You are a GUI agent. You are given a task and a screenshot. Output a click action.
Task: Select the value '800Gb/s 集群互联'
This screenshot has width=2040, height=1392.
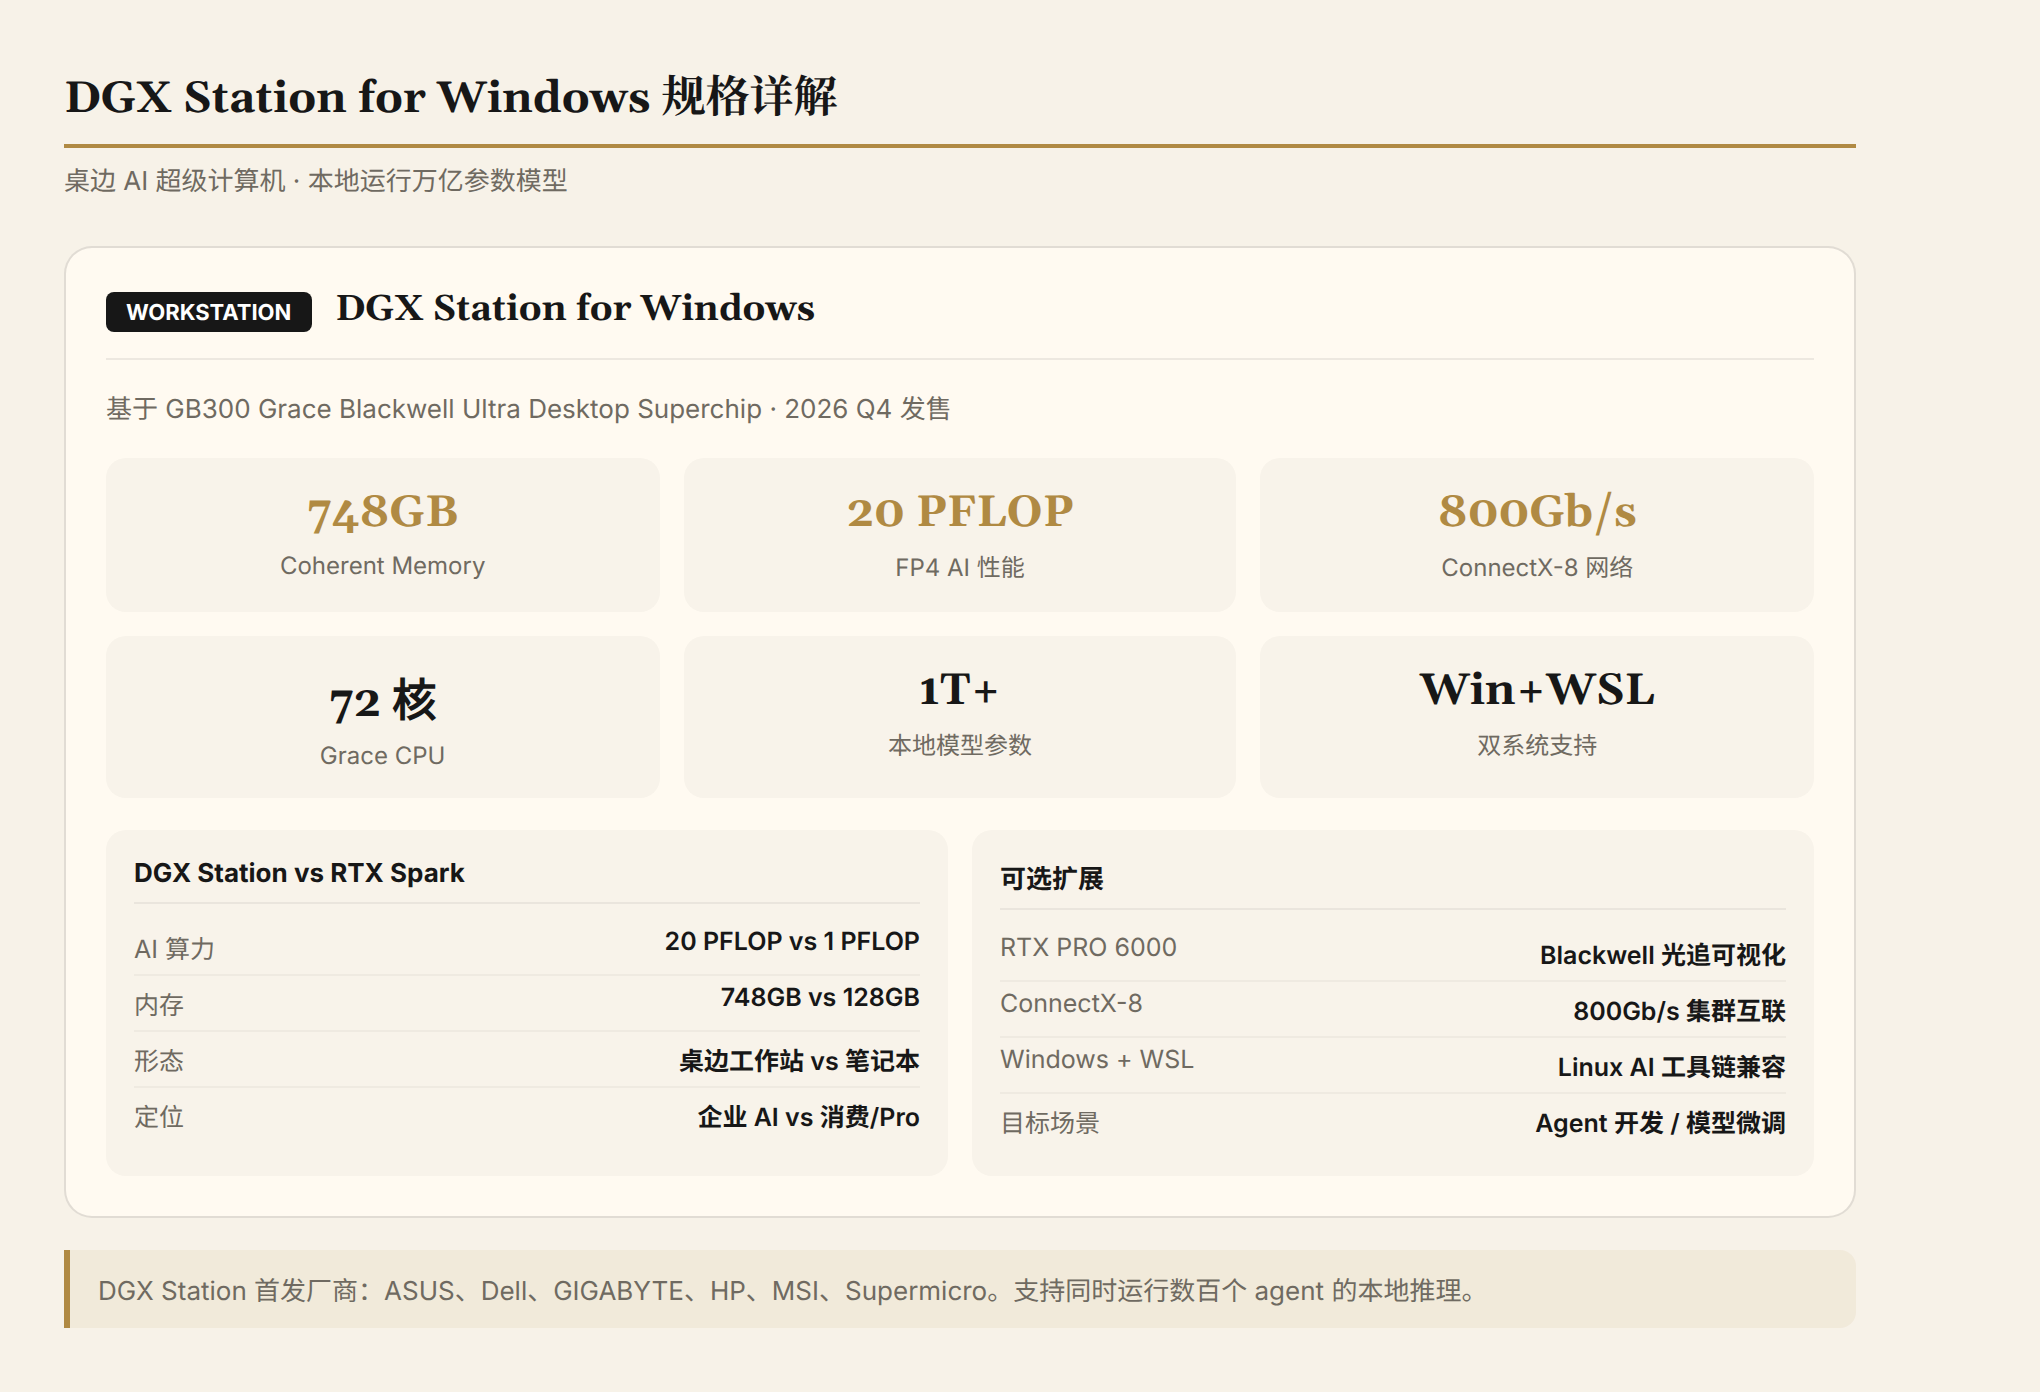coord(1679,1011)
